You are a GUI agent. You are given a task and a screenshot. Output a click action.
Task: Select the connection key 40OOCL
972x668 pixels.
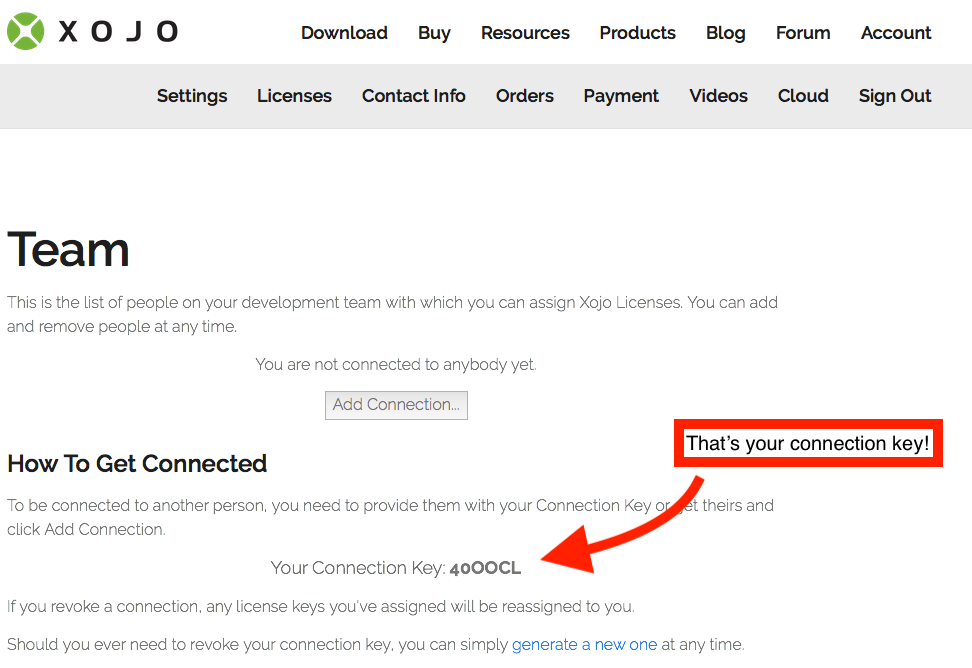[485, 568]
